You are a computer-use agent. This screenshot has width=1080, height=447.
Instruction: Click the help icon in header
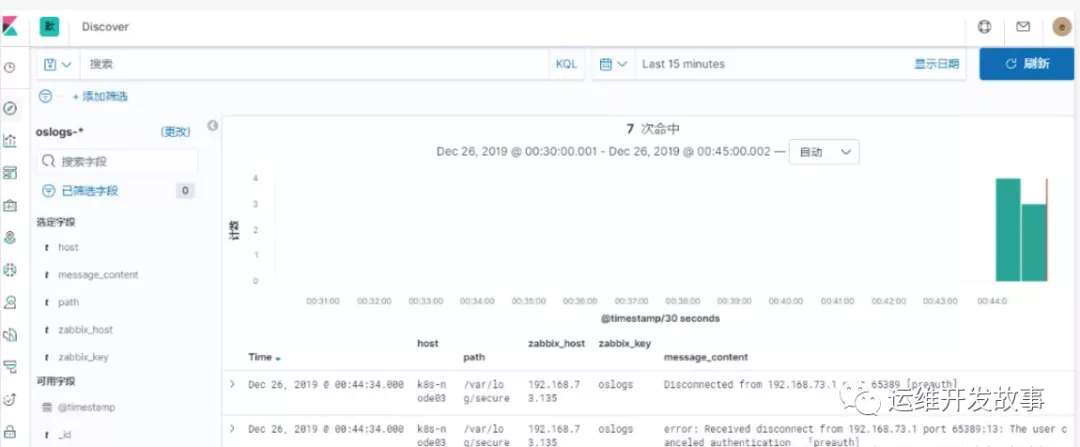pos(984,27)
